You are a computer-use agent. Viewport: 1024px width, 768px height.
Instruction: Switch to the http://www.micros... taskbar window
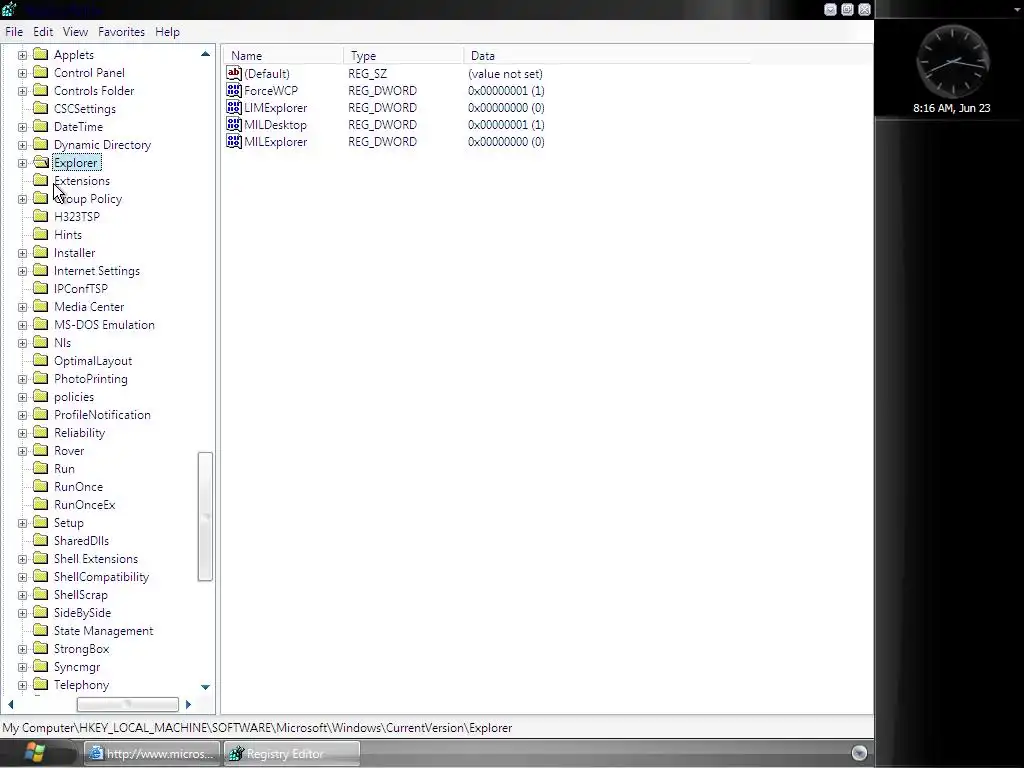click(152, 754)
